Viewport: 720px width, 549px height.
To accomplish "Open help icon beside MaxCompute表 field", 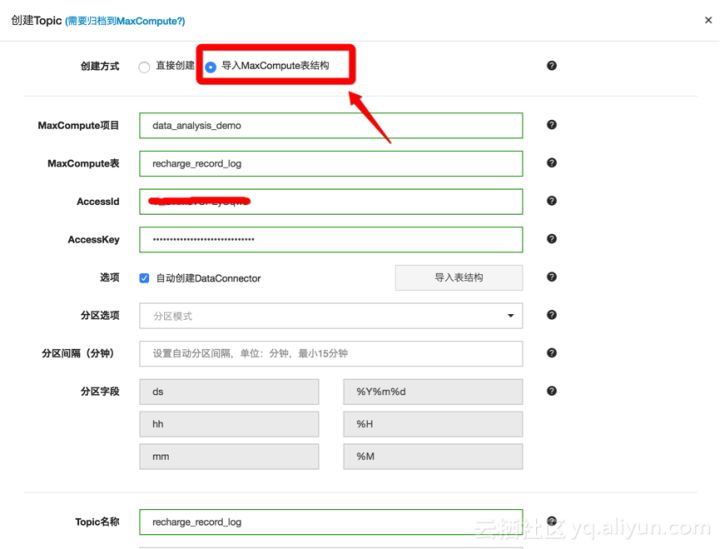I will (551, 163).
